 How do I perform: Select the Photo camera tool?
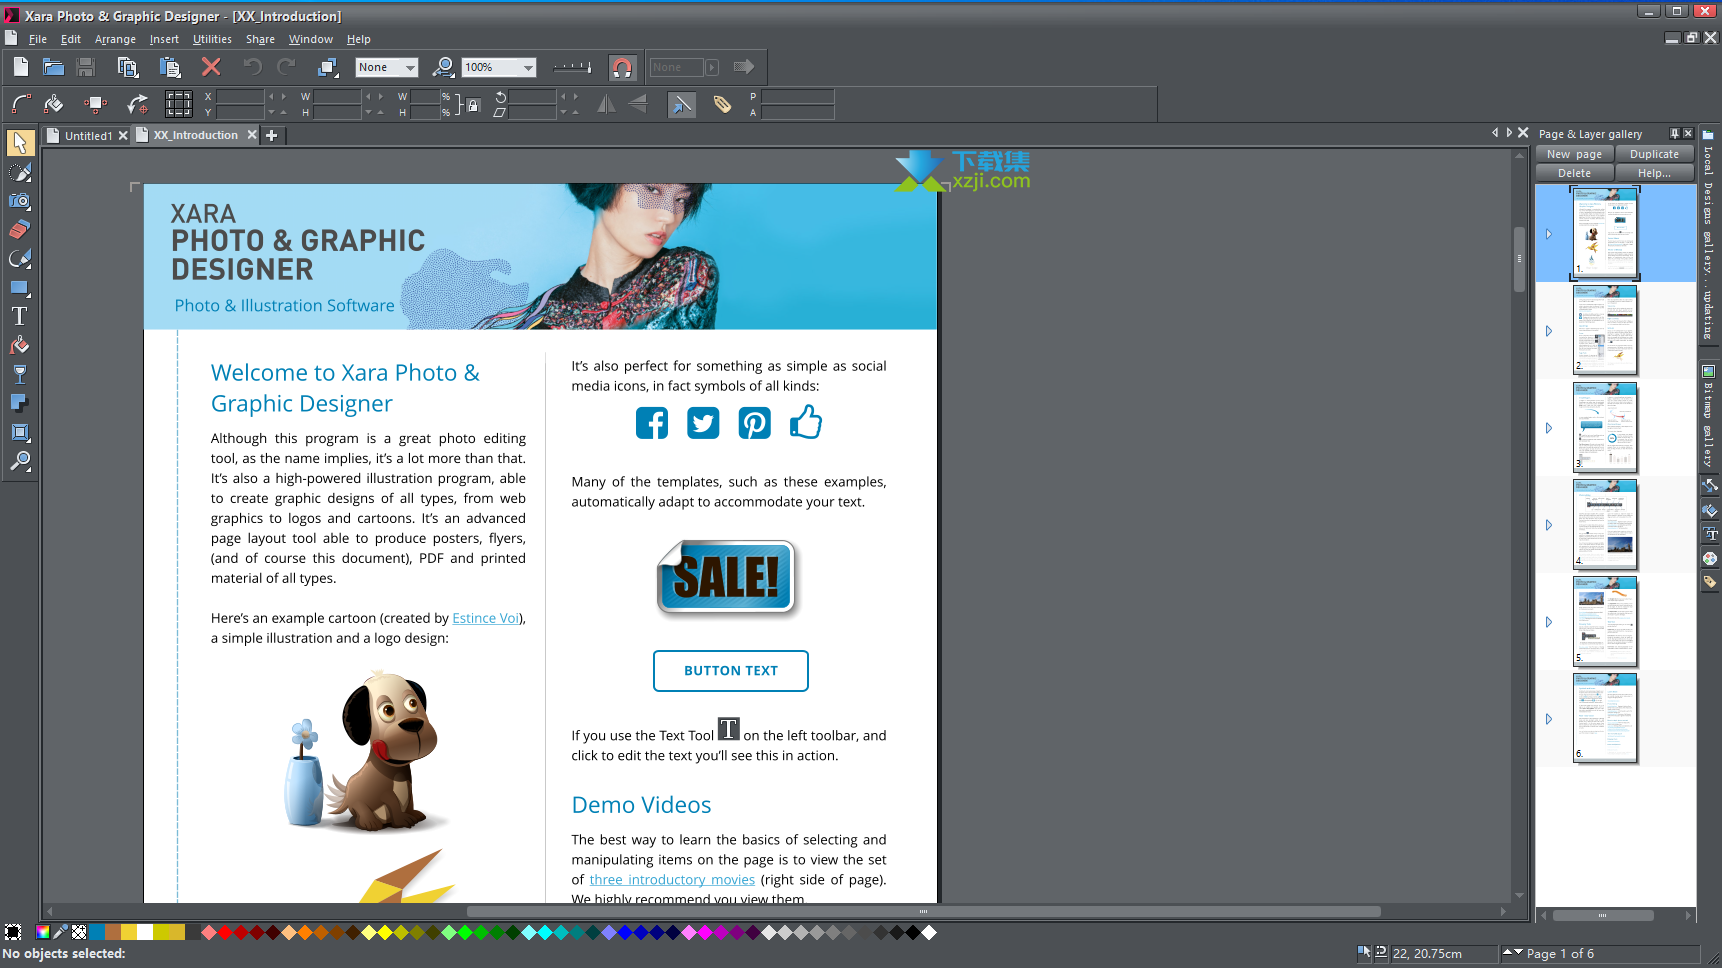[19, 201]
